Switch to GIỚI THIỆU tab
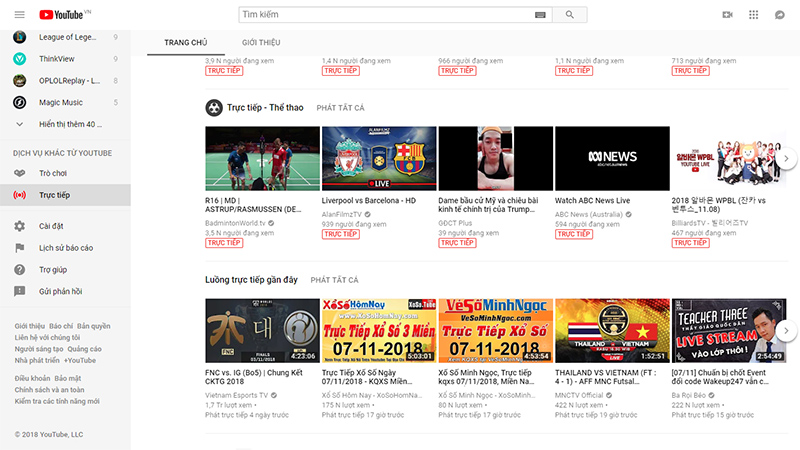 [261, 42]
